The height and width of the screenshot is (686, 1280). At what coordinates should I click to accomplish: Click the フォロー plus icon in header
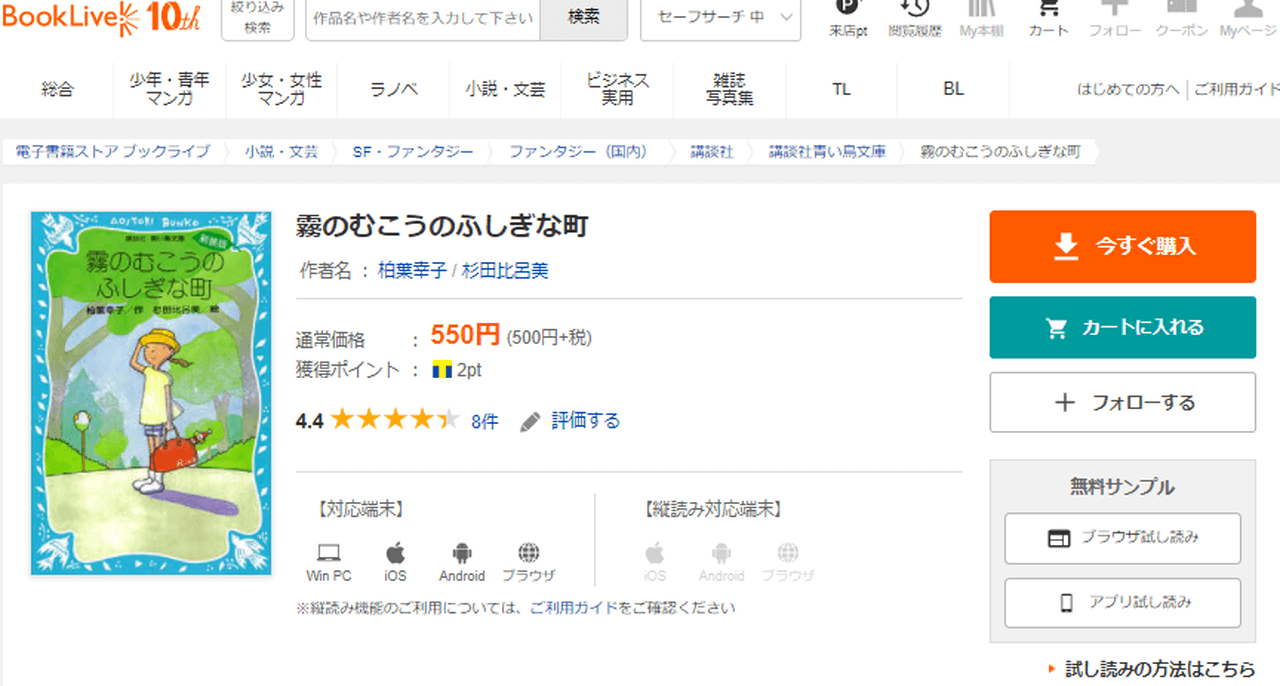click(1114, 10)
